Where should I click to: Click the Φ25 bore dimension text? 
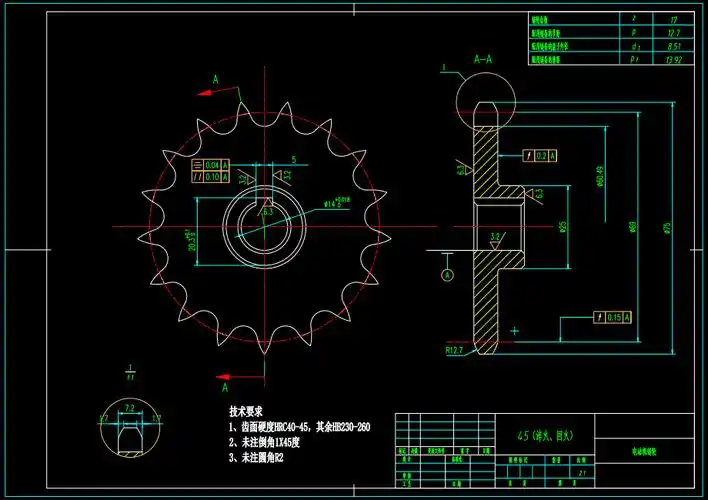click(x=564, y=227)
